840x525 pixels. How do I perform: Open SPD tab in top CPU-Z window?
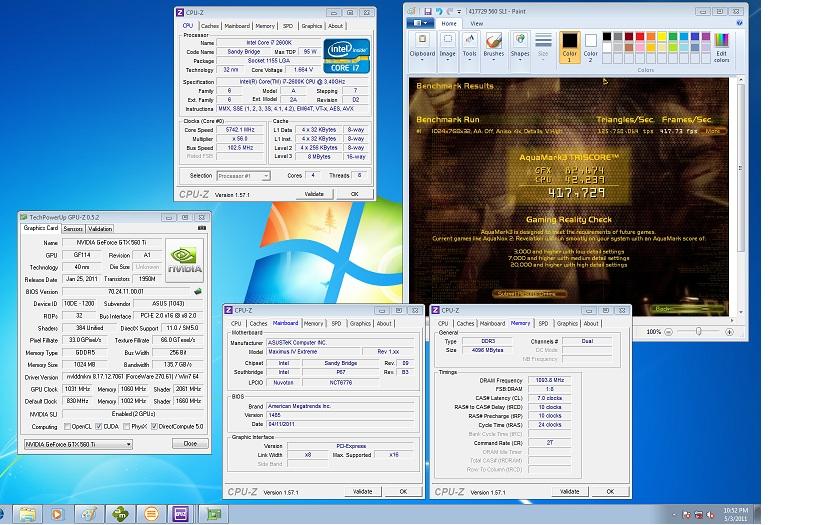pos(288,26)
